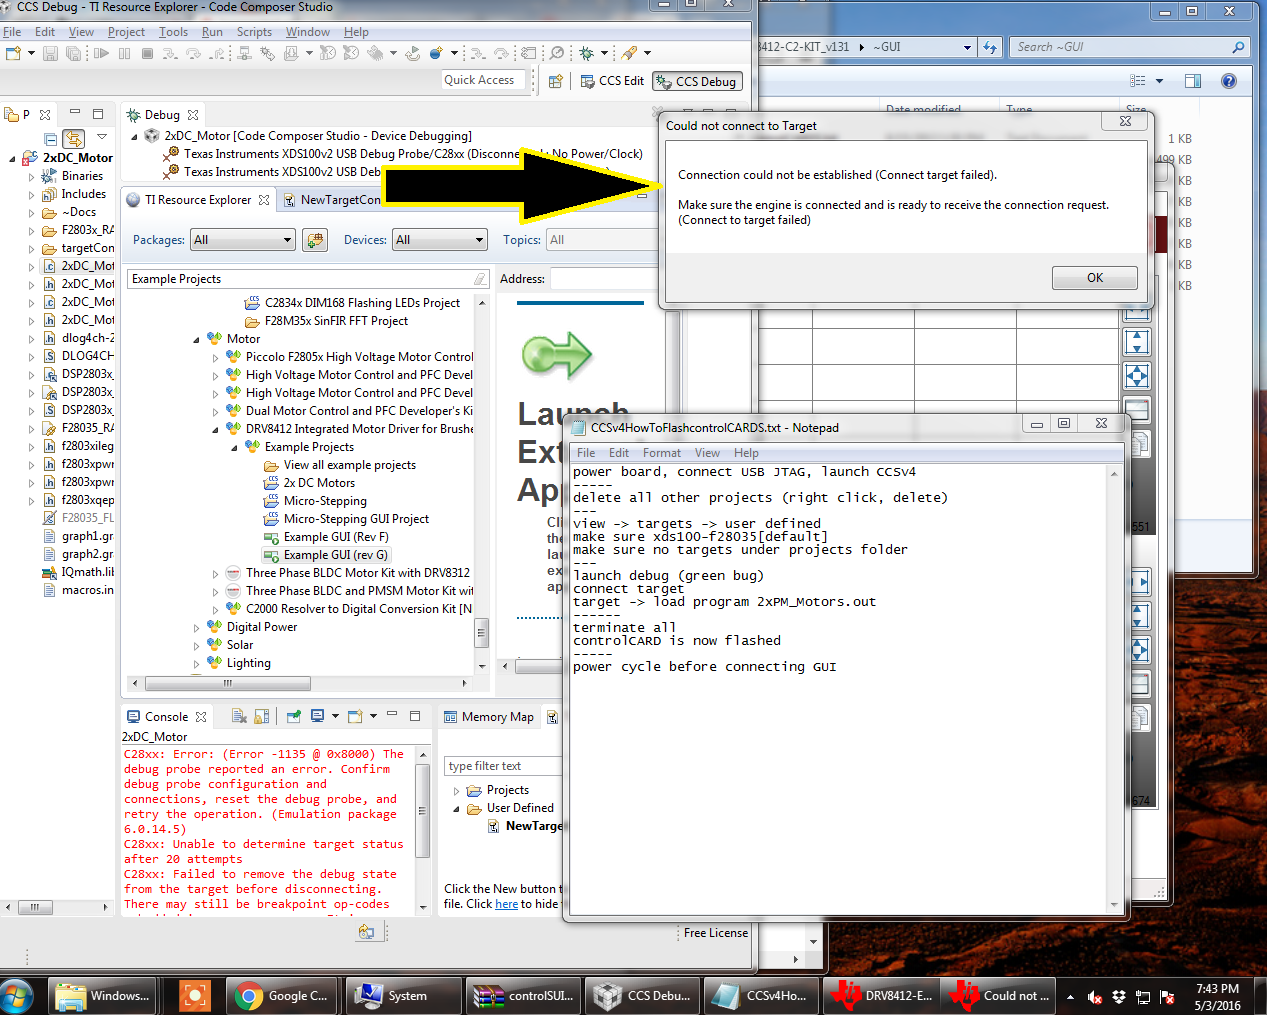1267x1015 pixels.
Task: Open the Run menu
Action: tap(212, 32)
